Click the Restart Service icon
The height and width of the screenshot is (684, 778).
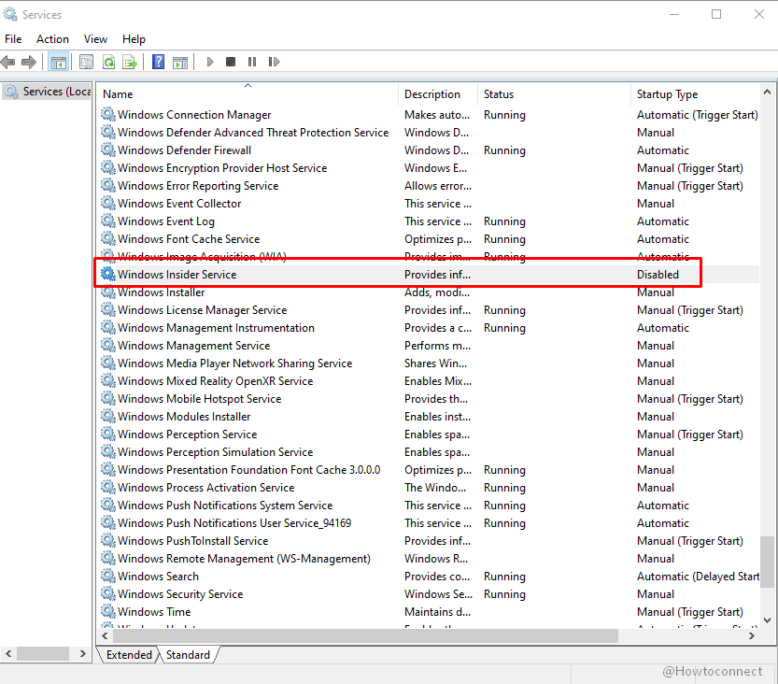point(274,62)
